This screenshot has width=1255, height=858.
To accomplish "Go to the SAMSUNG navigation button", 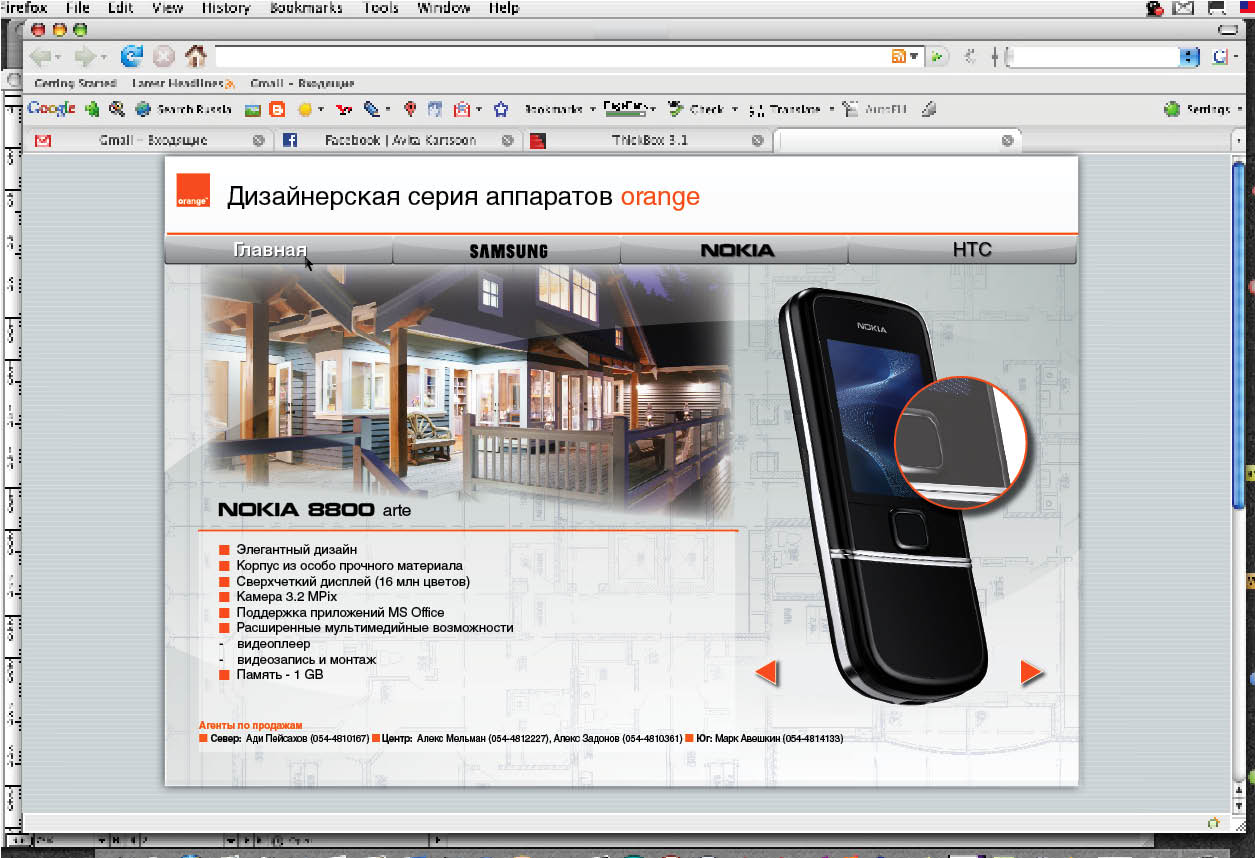I will click(508, 251).
